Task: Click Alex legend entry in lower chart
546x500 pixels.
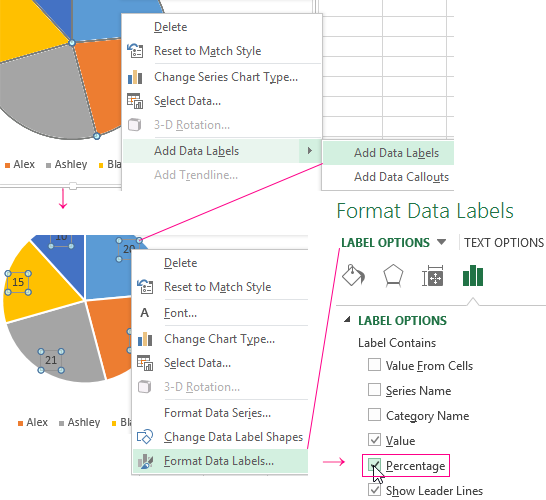Action: pyautogui.click(x=33, y=422)
